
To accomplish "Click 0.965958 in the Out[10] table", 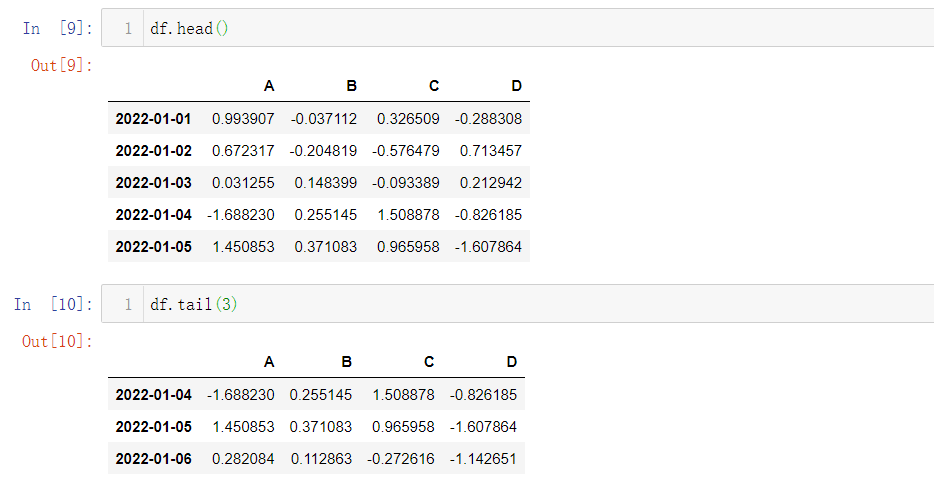I will (403, 427).
